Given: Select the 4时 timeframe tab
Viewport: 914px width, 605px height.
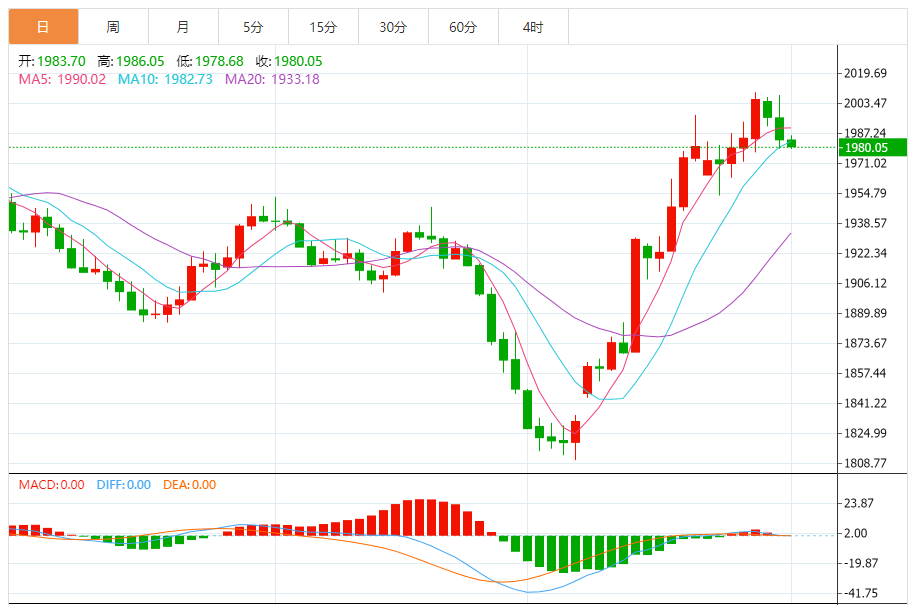Looking at the screenshot, I should click(x=533, y=27).
